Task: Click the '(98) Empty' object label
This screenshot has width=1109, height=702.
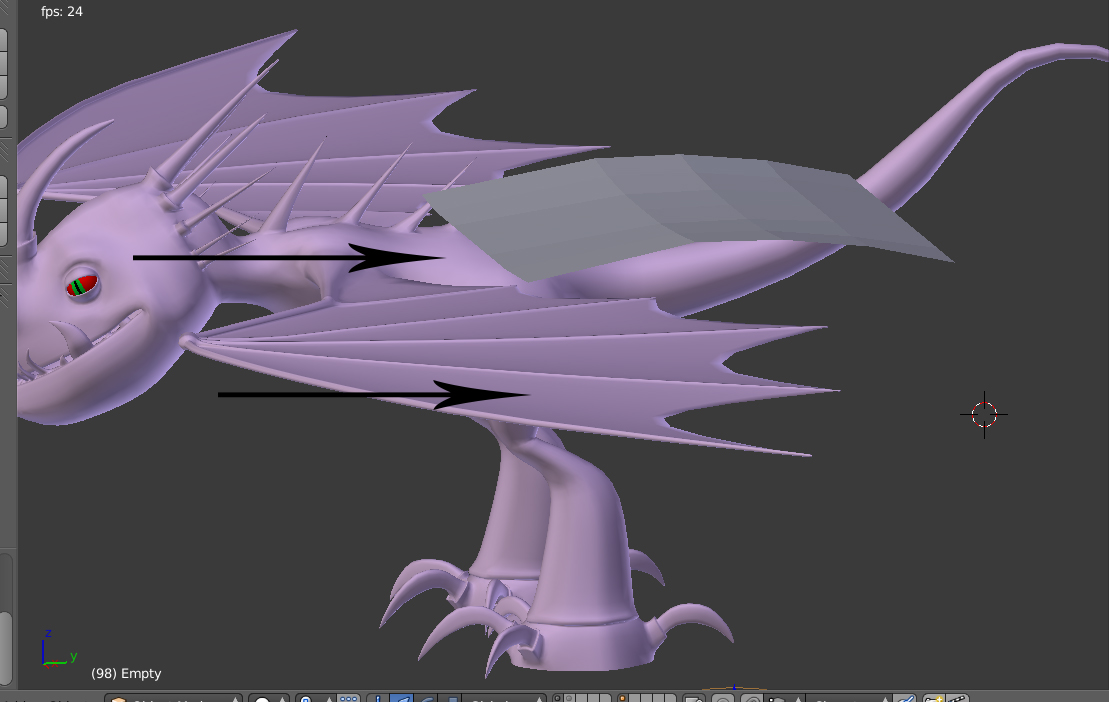Action: click(x=126, y=673)
